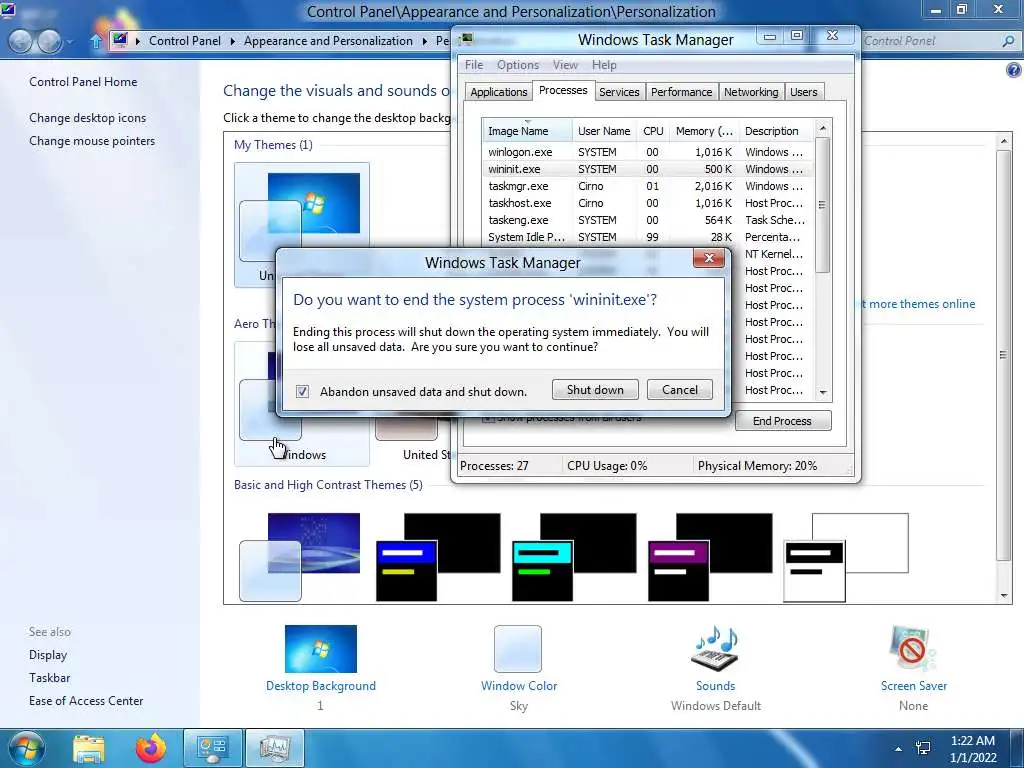Viewport: 1024px width, 768px height.
Task: Select the Windows 7 Basic theme thumbnail
Action: pos(300,557)
